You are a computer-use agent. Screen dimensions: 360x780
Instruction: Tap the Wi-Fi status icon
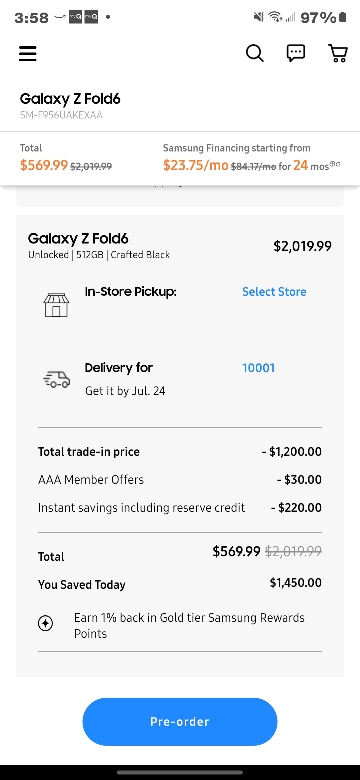[274, 18]
